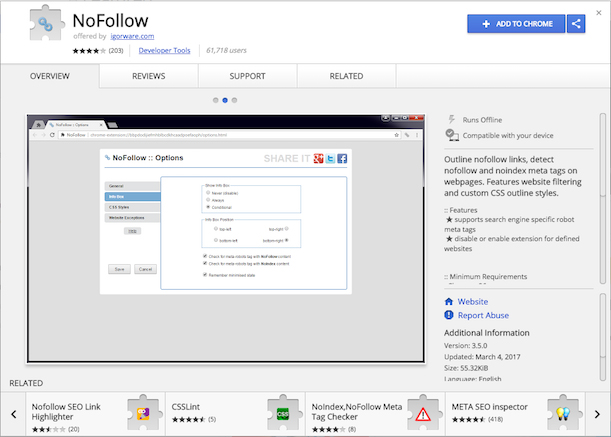Click the NoFollow extension puzzle icon
The image size is (611, 437).
47,23
